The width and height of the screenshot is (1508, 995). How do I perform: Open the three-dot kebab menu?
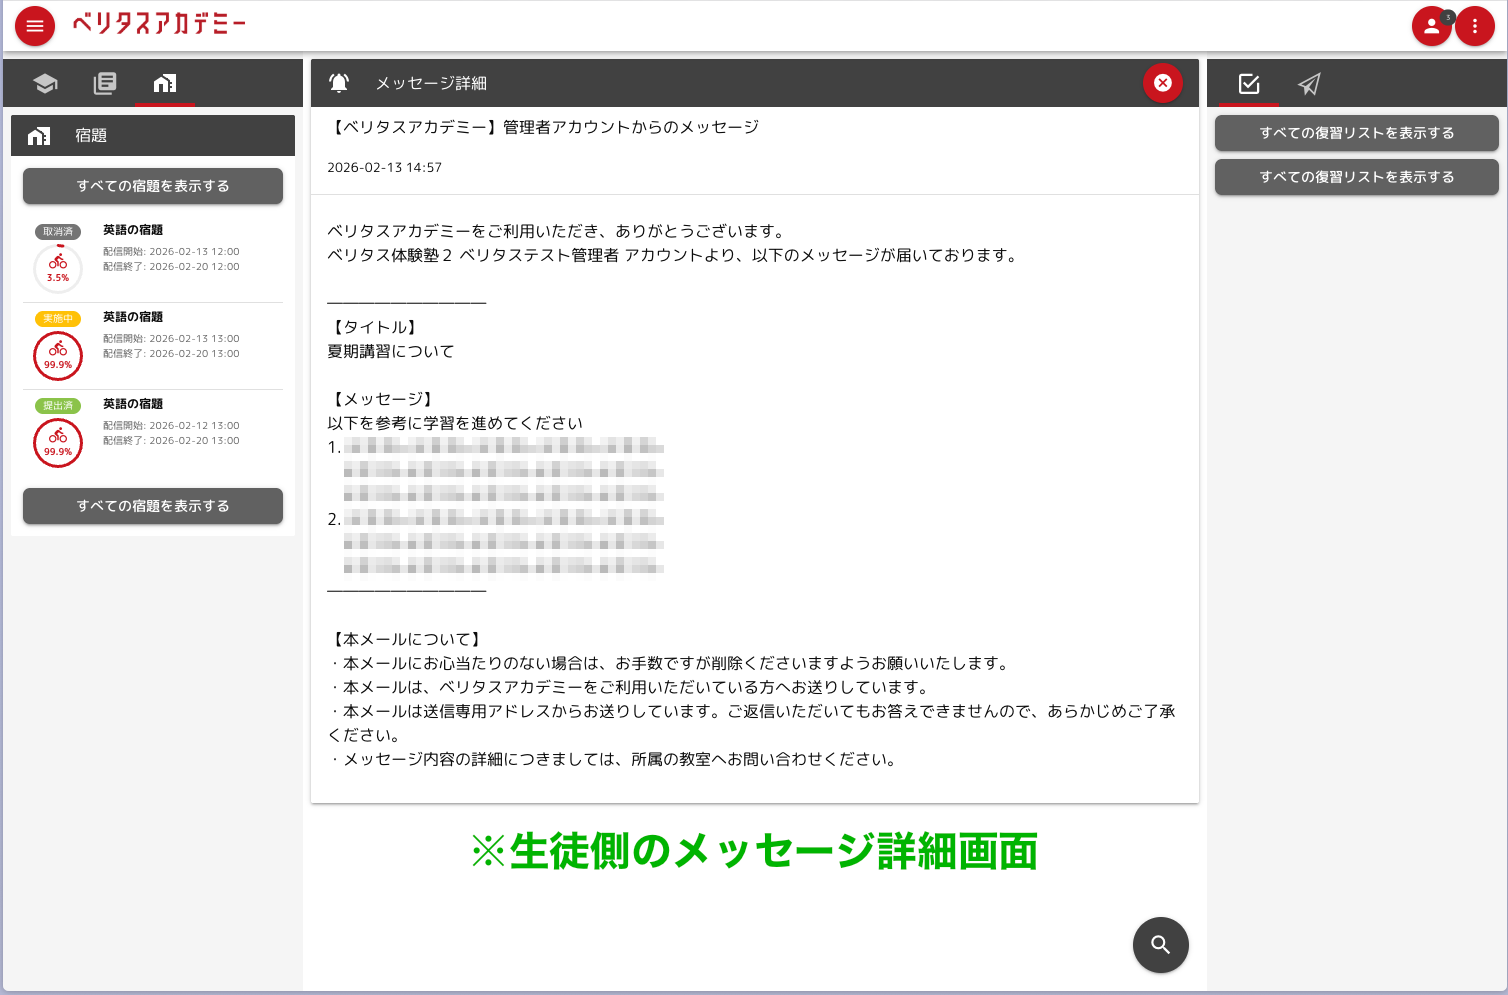coord(1475,25)
